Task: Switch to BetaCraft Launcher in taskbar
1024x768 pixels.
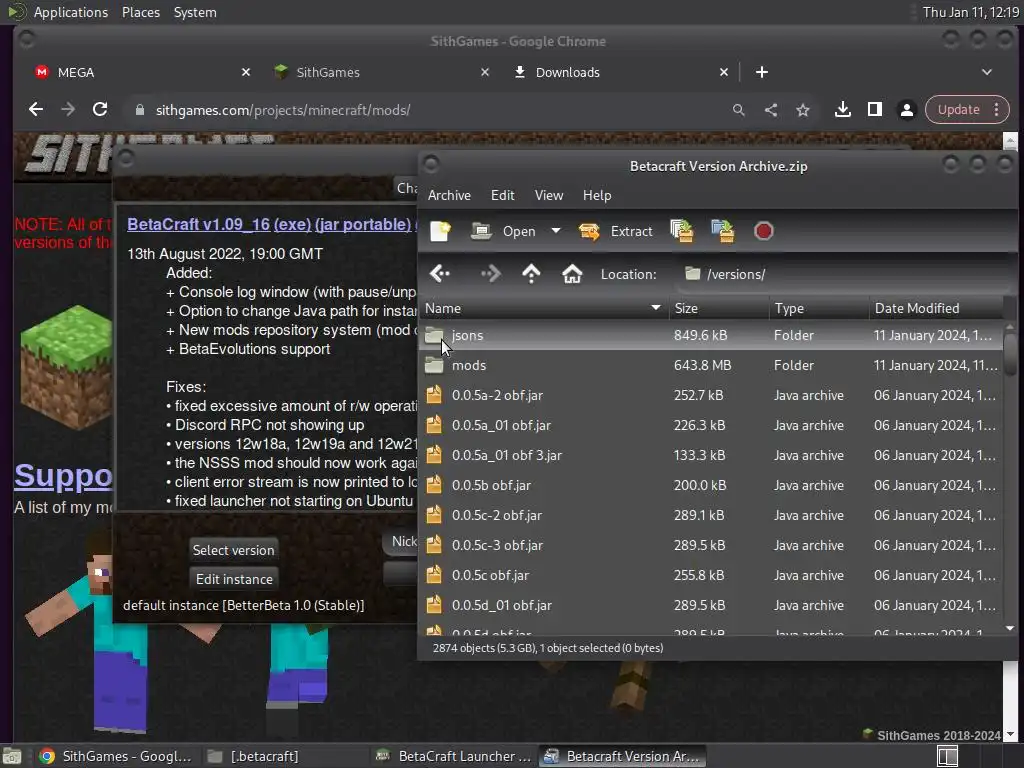Action: pos(454,756)
